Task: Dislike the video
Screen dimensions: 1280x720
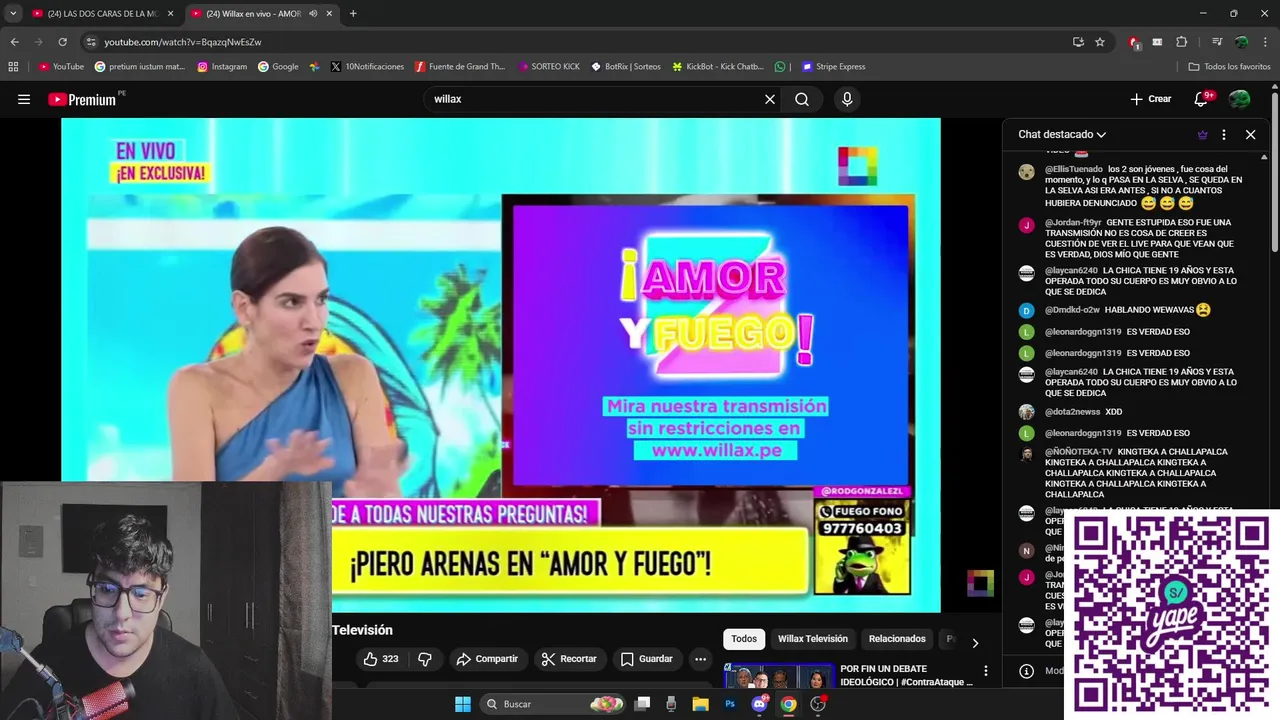Action: [425, 659]
